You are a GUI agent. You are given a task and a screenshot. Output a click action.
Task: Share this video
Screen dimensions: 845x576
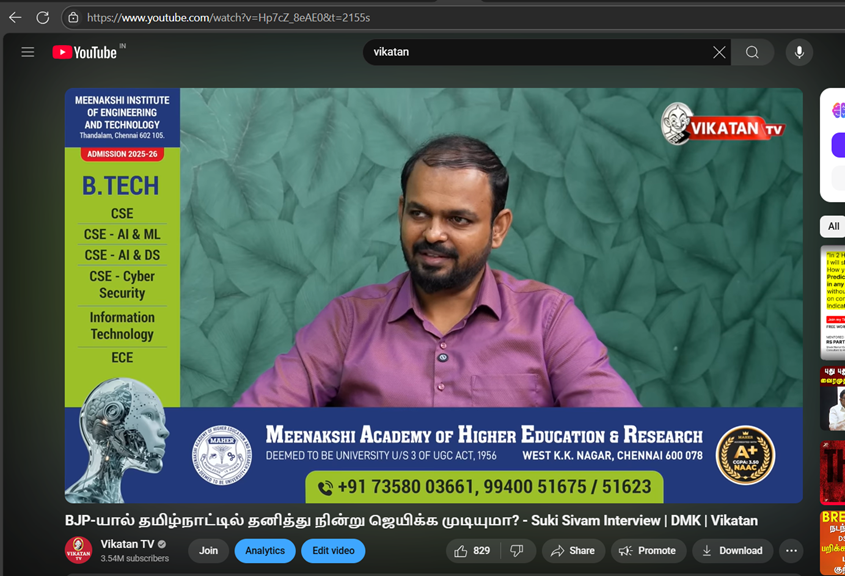(x=572, y=551)
